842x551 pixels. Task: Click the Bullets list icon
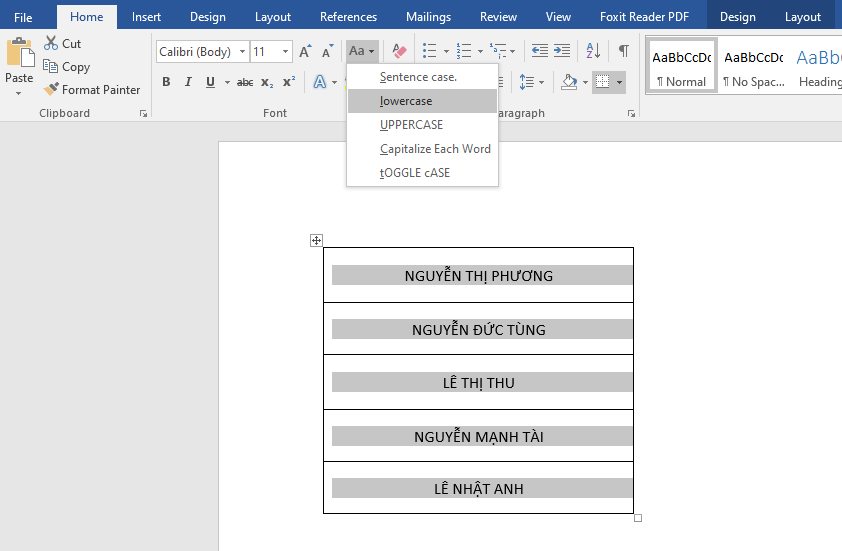click(430, 51)
